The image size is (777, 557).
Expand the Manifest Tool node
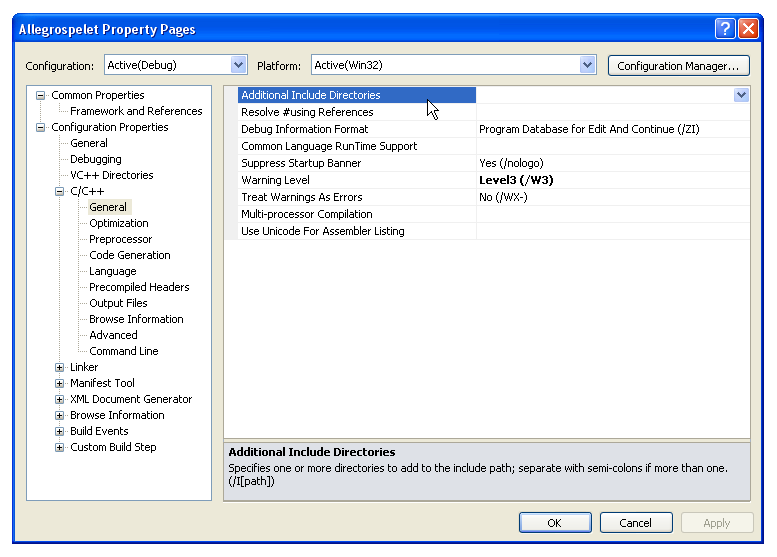(59, 383)
